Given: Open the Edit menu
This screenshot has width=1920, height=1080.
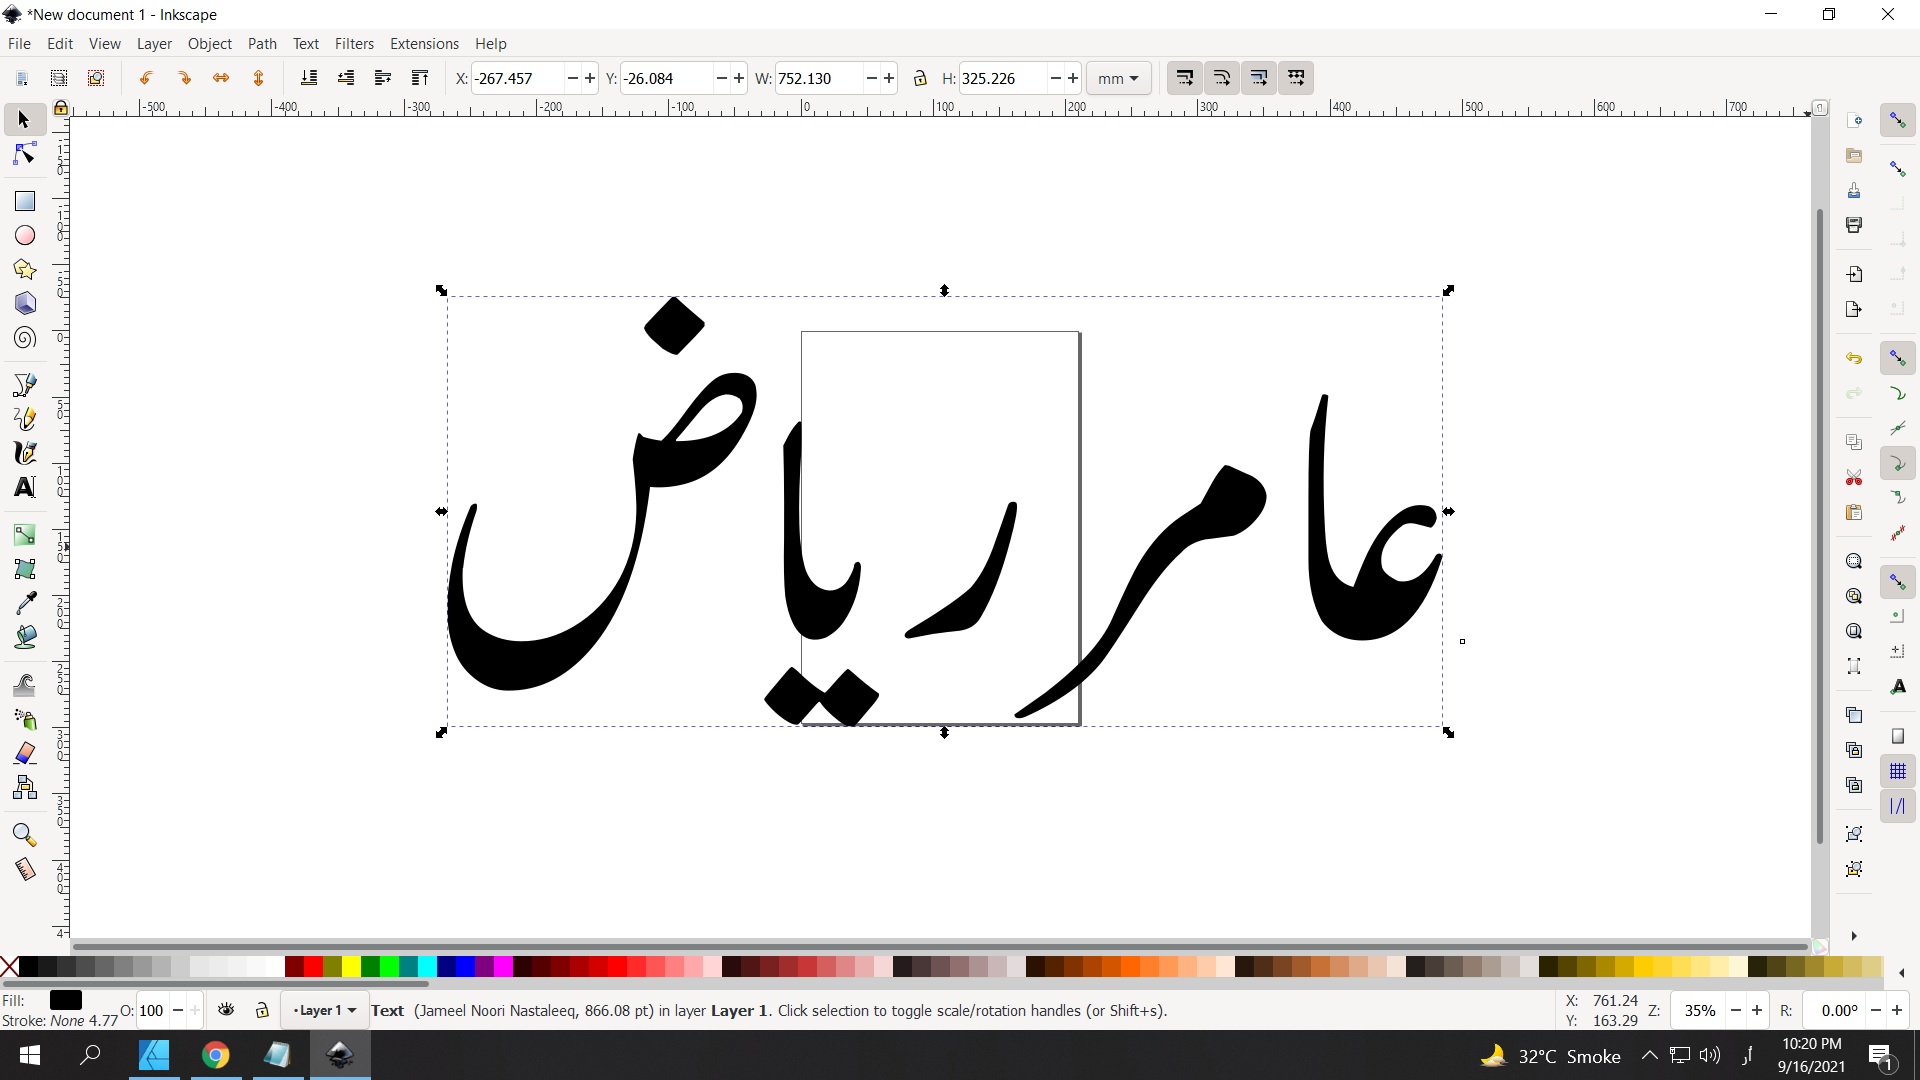Looking at the screenshot, I should pyautogui.click(x=60, y=43).
